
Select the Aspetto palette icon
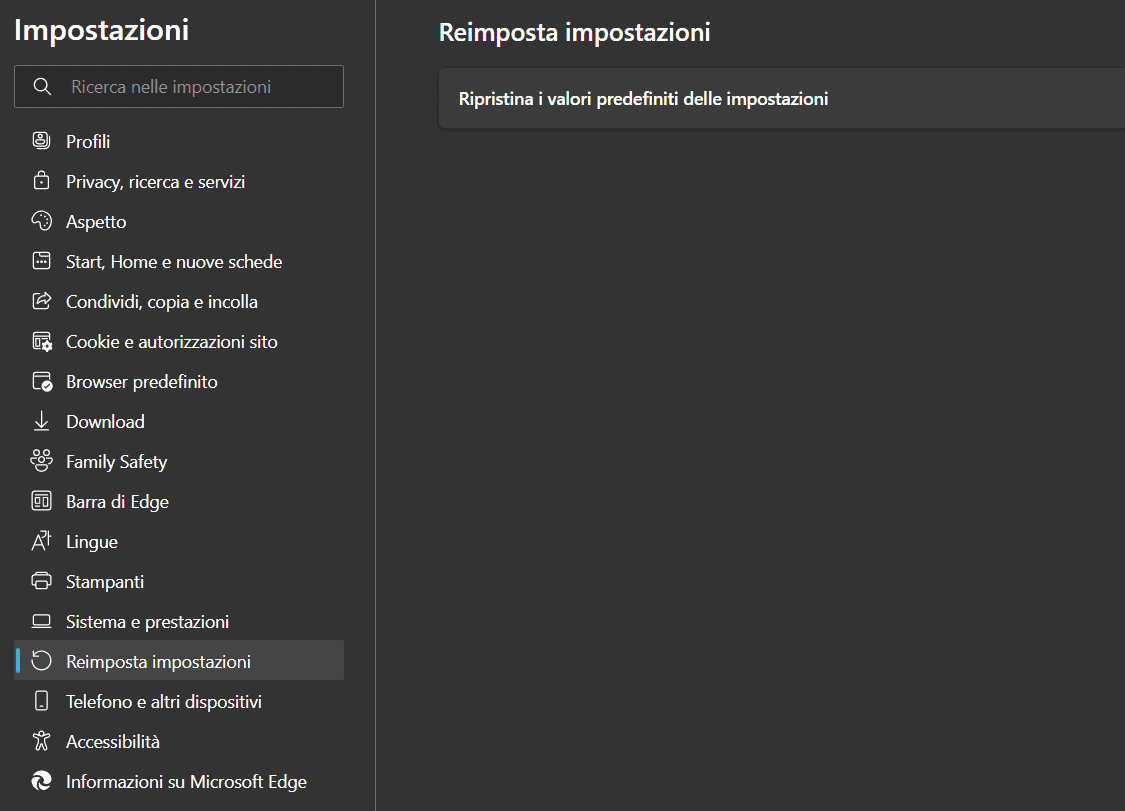[x=41, y=221]
